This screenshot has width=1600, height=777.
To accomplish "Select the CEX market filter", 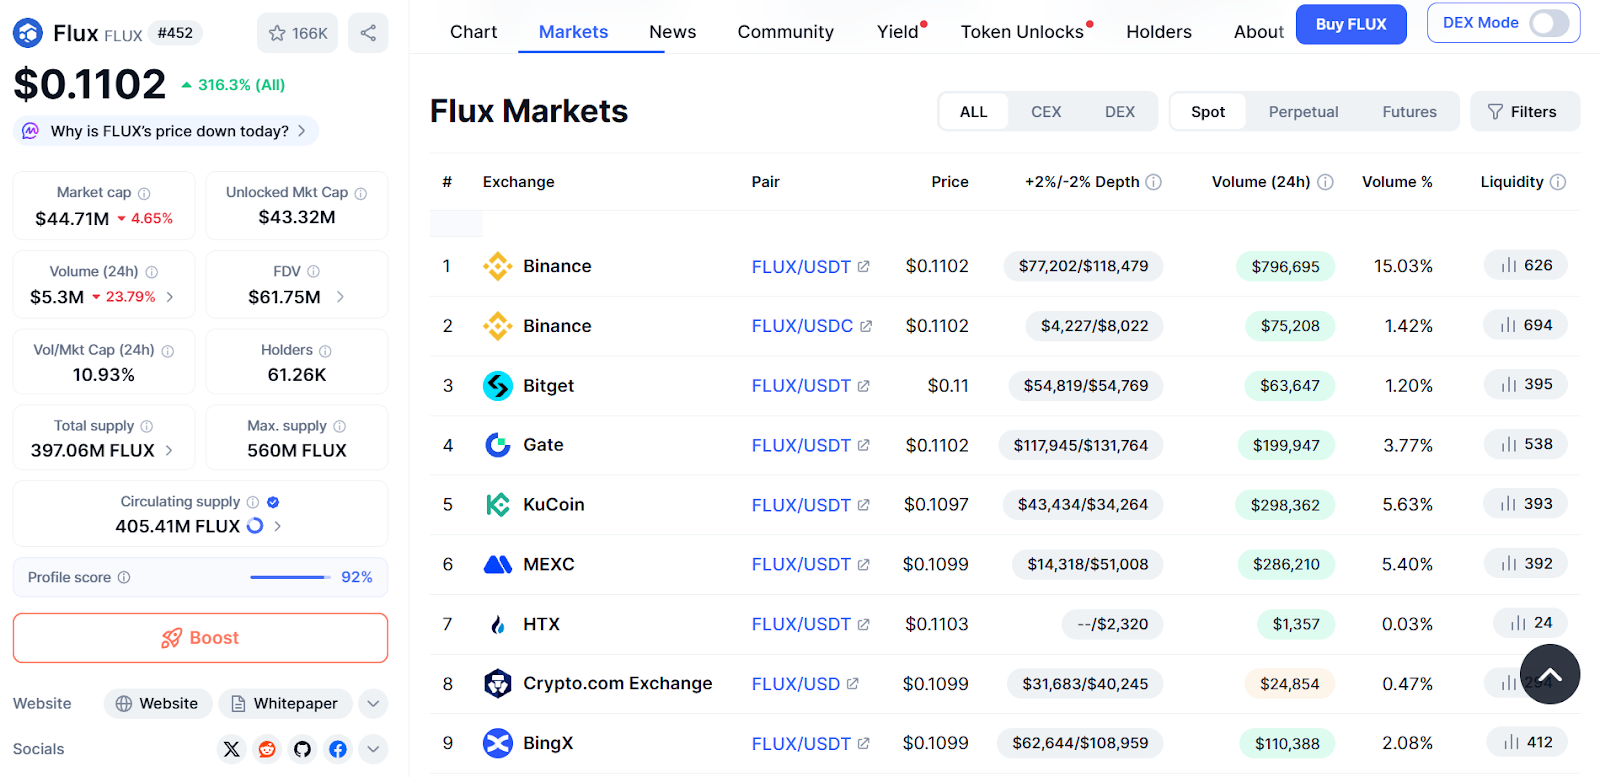I will click(1046, 112).
